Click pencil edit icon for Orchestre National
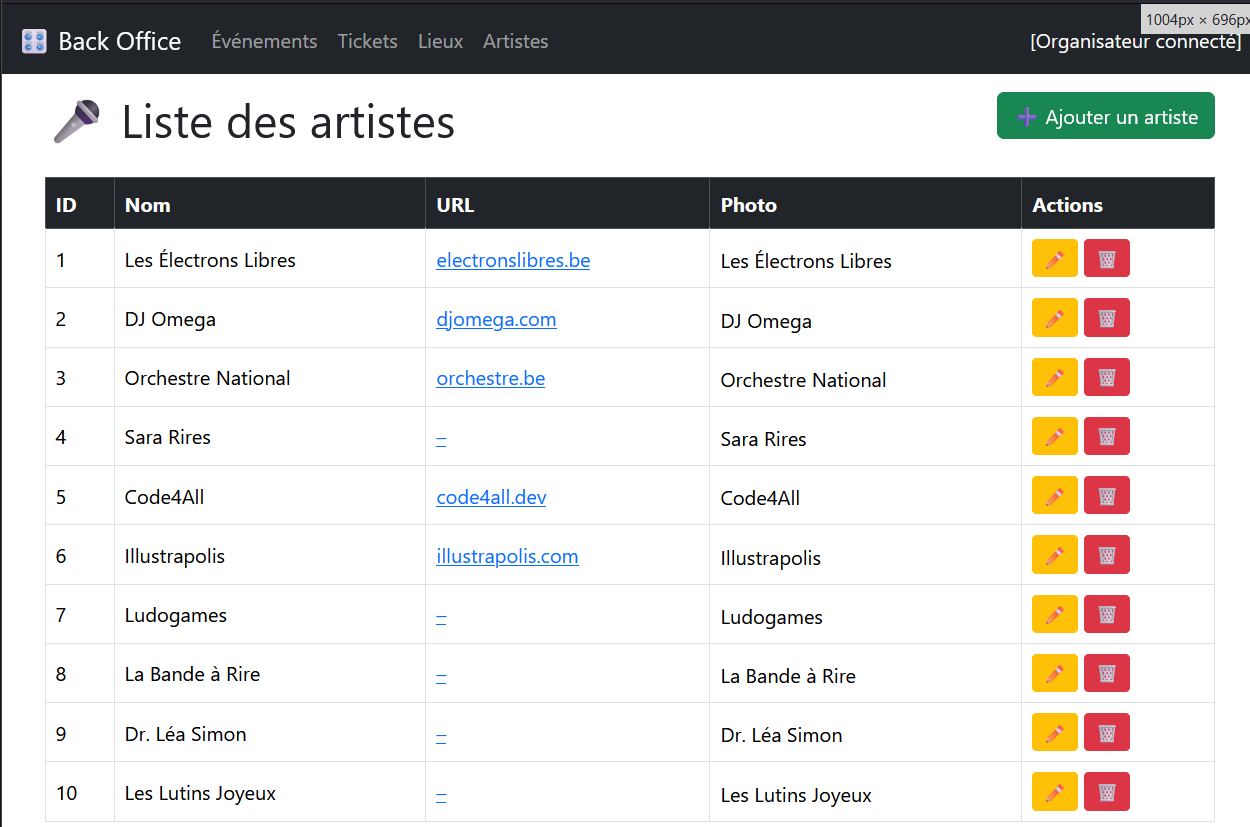Image resolution: width=1250 pixels, height=827 pixels. (x=1054, y=377)
